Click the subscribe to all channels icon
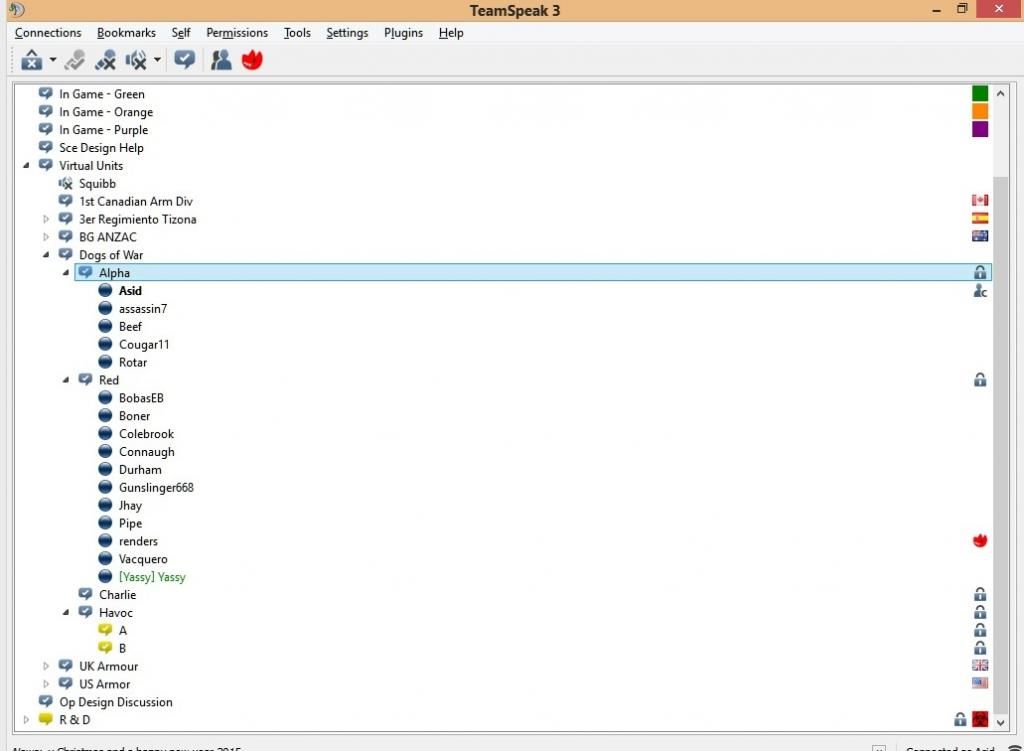 click(184, 60)
